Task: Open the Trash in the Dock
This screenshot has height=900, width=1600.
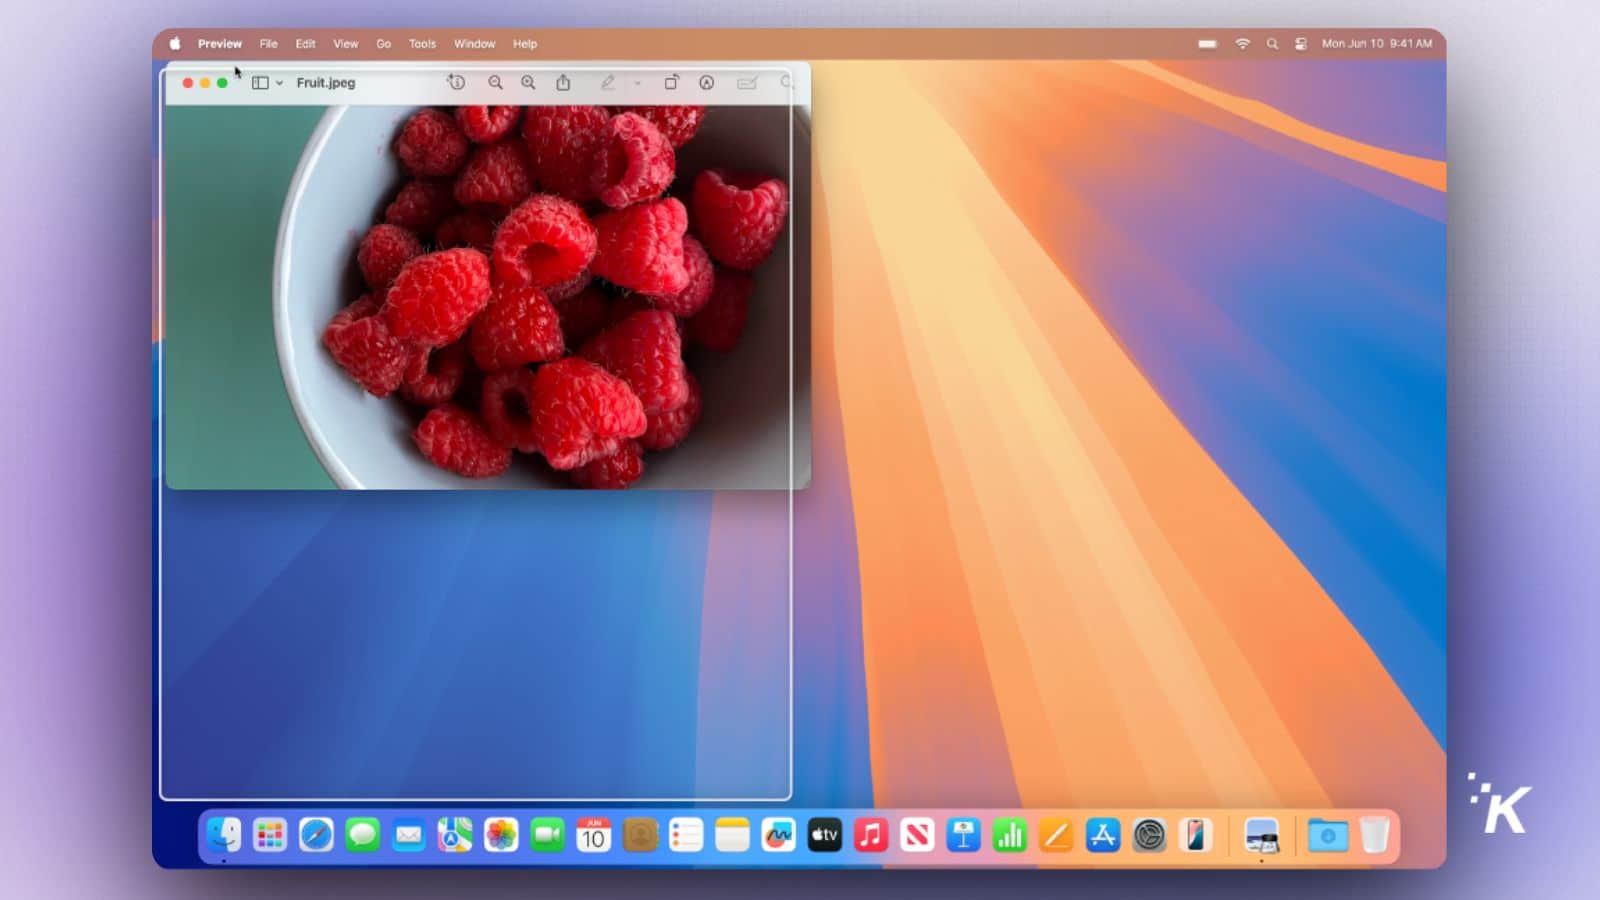Action: pyautogui.click(x=1375, y=835)
